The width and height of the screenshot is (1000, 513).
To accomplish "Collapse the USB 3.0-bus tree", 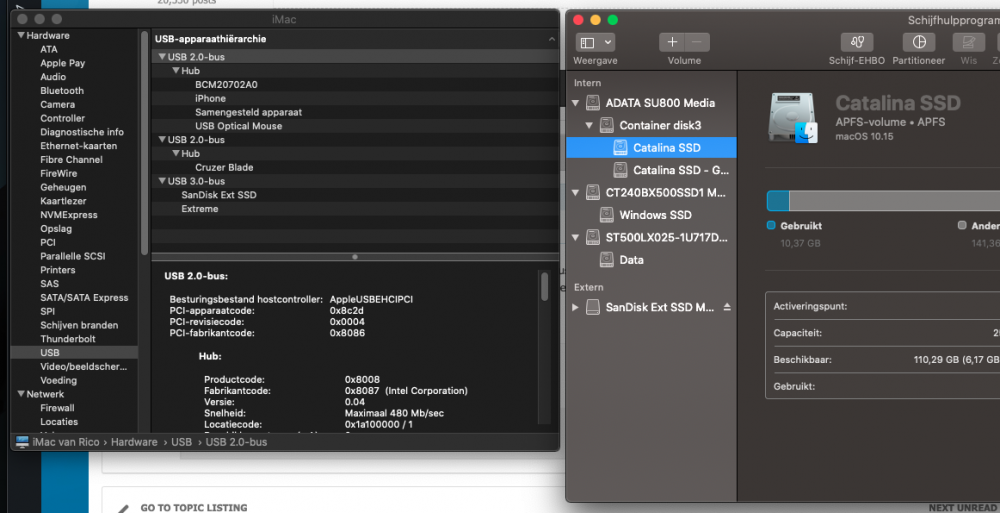I will [162, 181].
